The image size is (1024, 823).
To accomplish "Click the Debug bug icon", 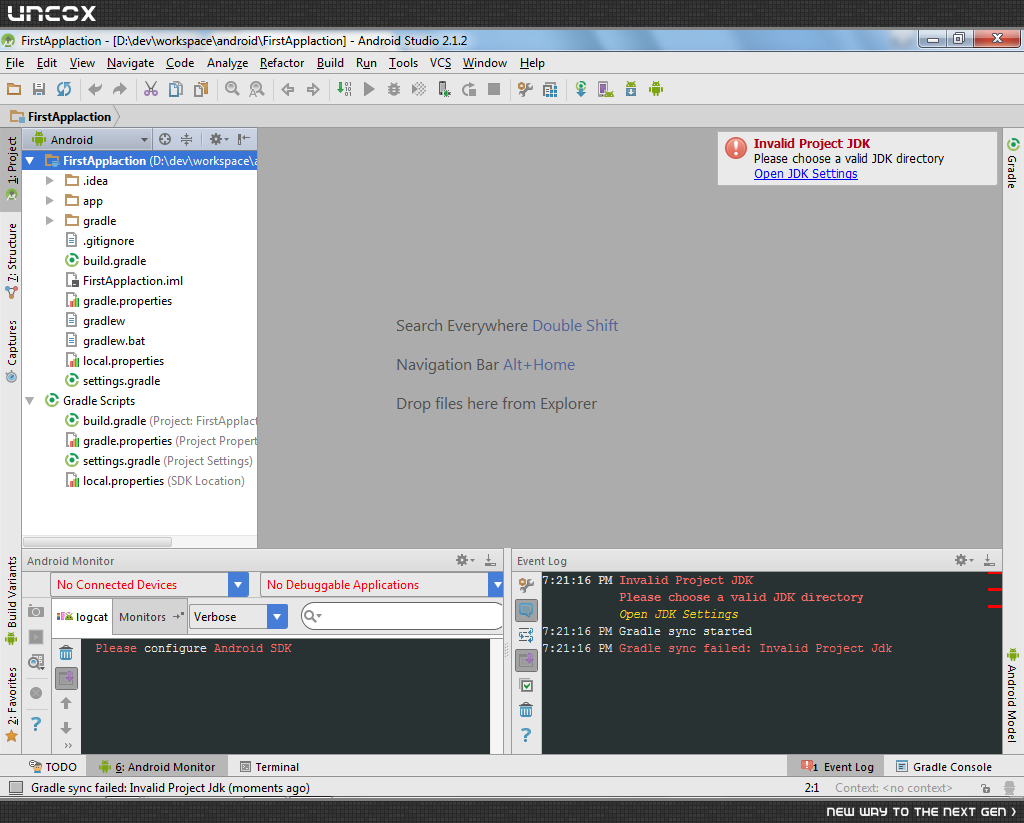I will 394,89.
